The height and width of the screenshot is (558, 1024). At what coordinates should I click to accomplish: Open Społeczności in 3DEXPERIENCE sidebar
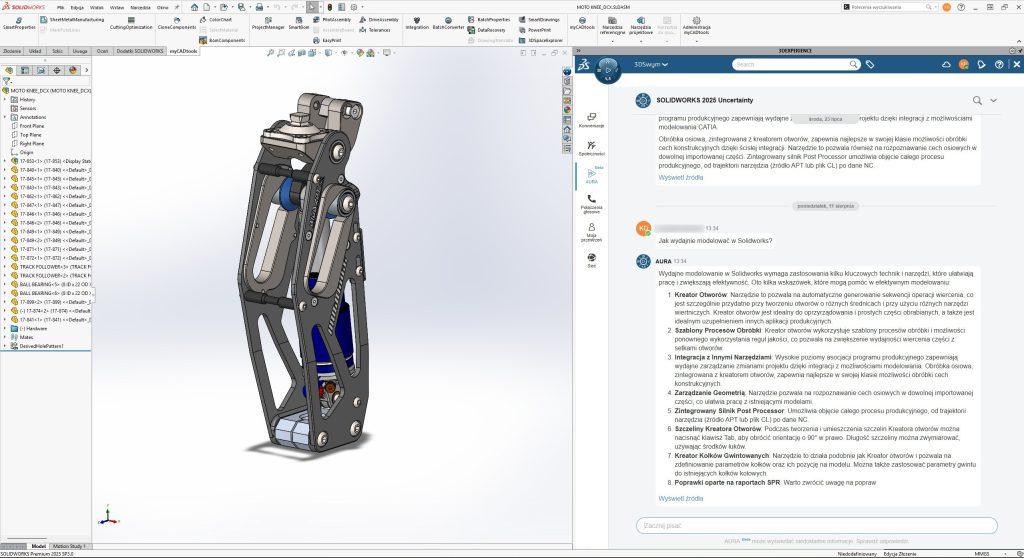tap(592, 148)
